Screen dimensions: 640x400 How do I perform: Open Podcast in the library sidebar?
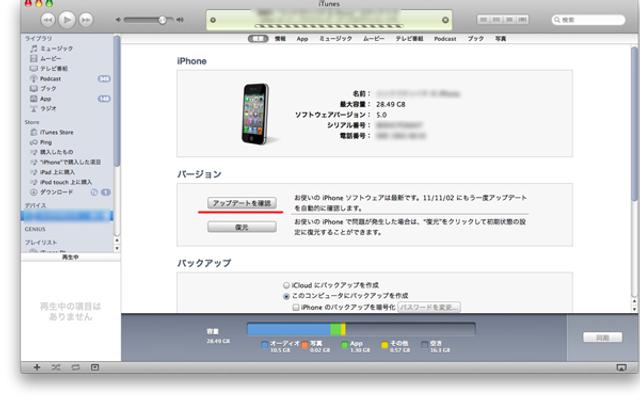[50, 78]
